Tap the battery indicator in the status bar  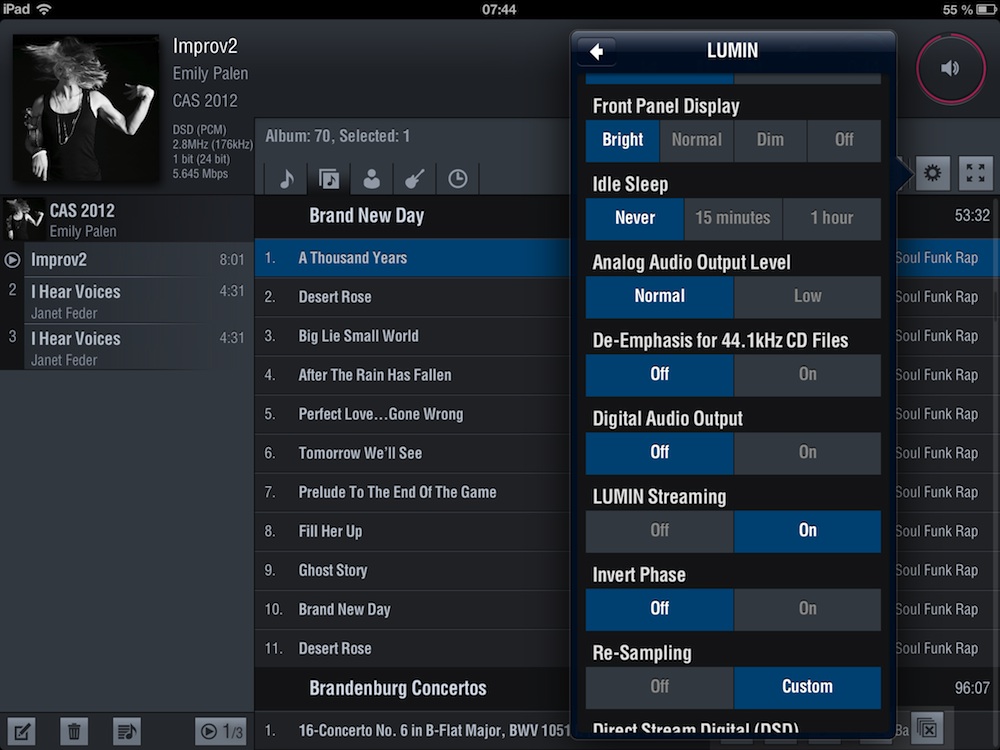(986, 10)
